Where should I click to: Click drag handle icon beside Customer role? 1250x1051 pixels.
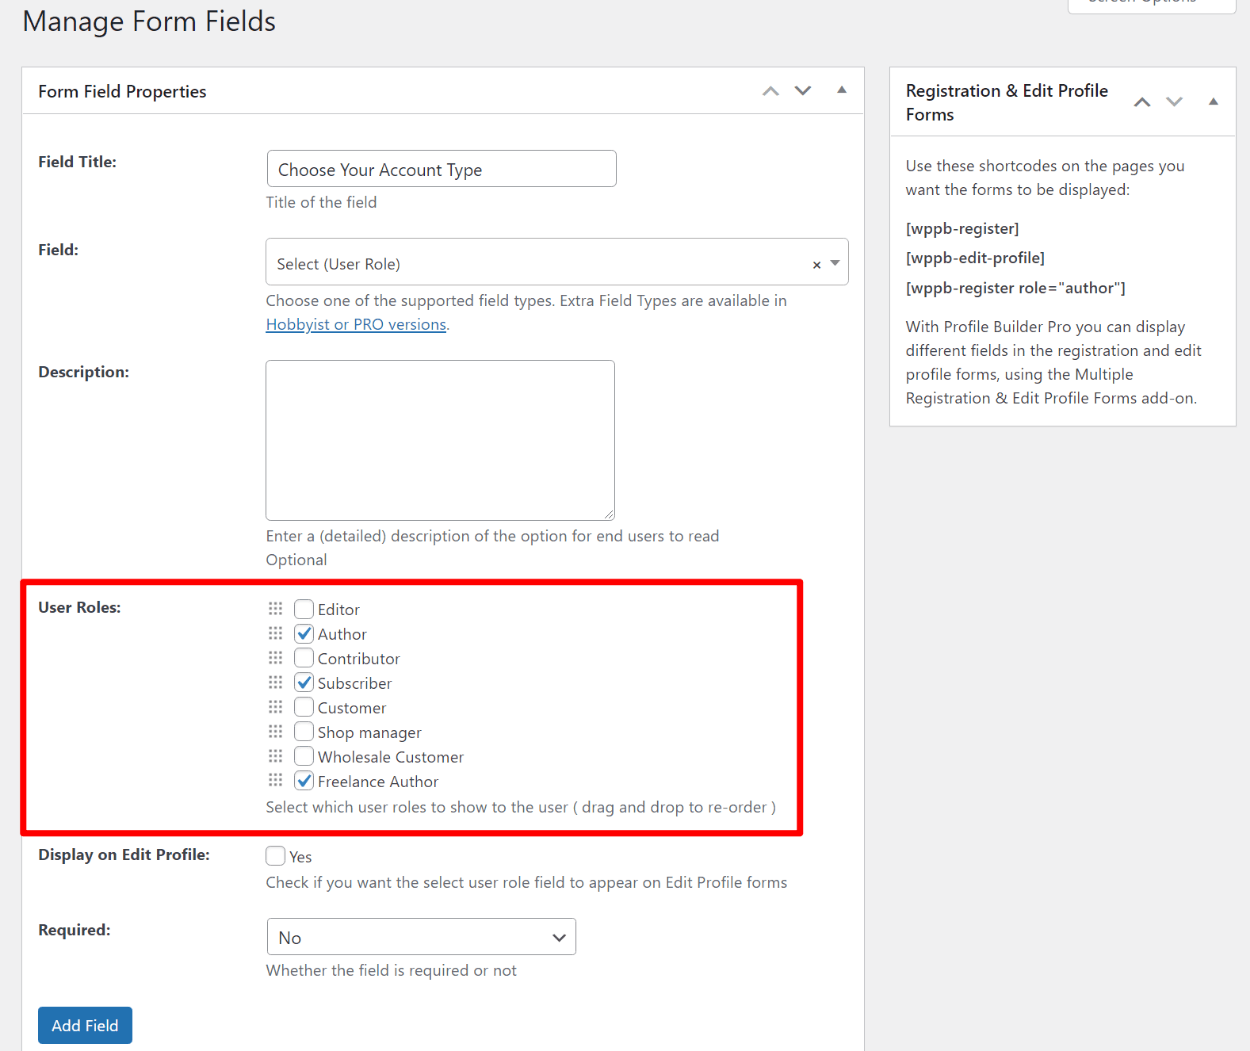[276, 707]
